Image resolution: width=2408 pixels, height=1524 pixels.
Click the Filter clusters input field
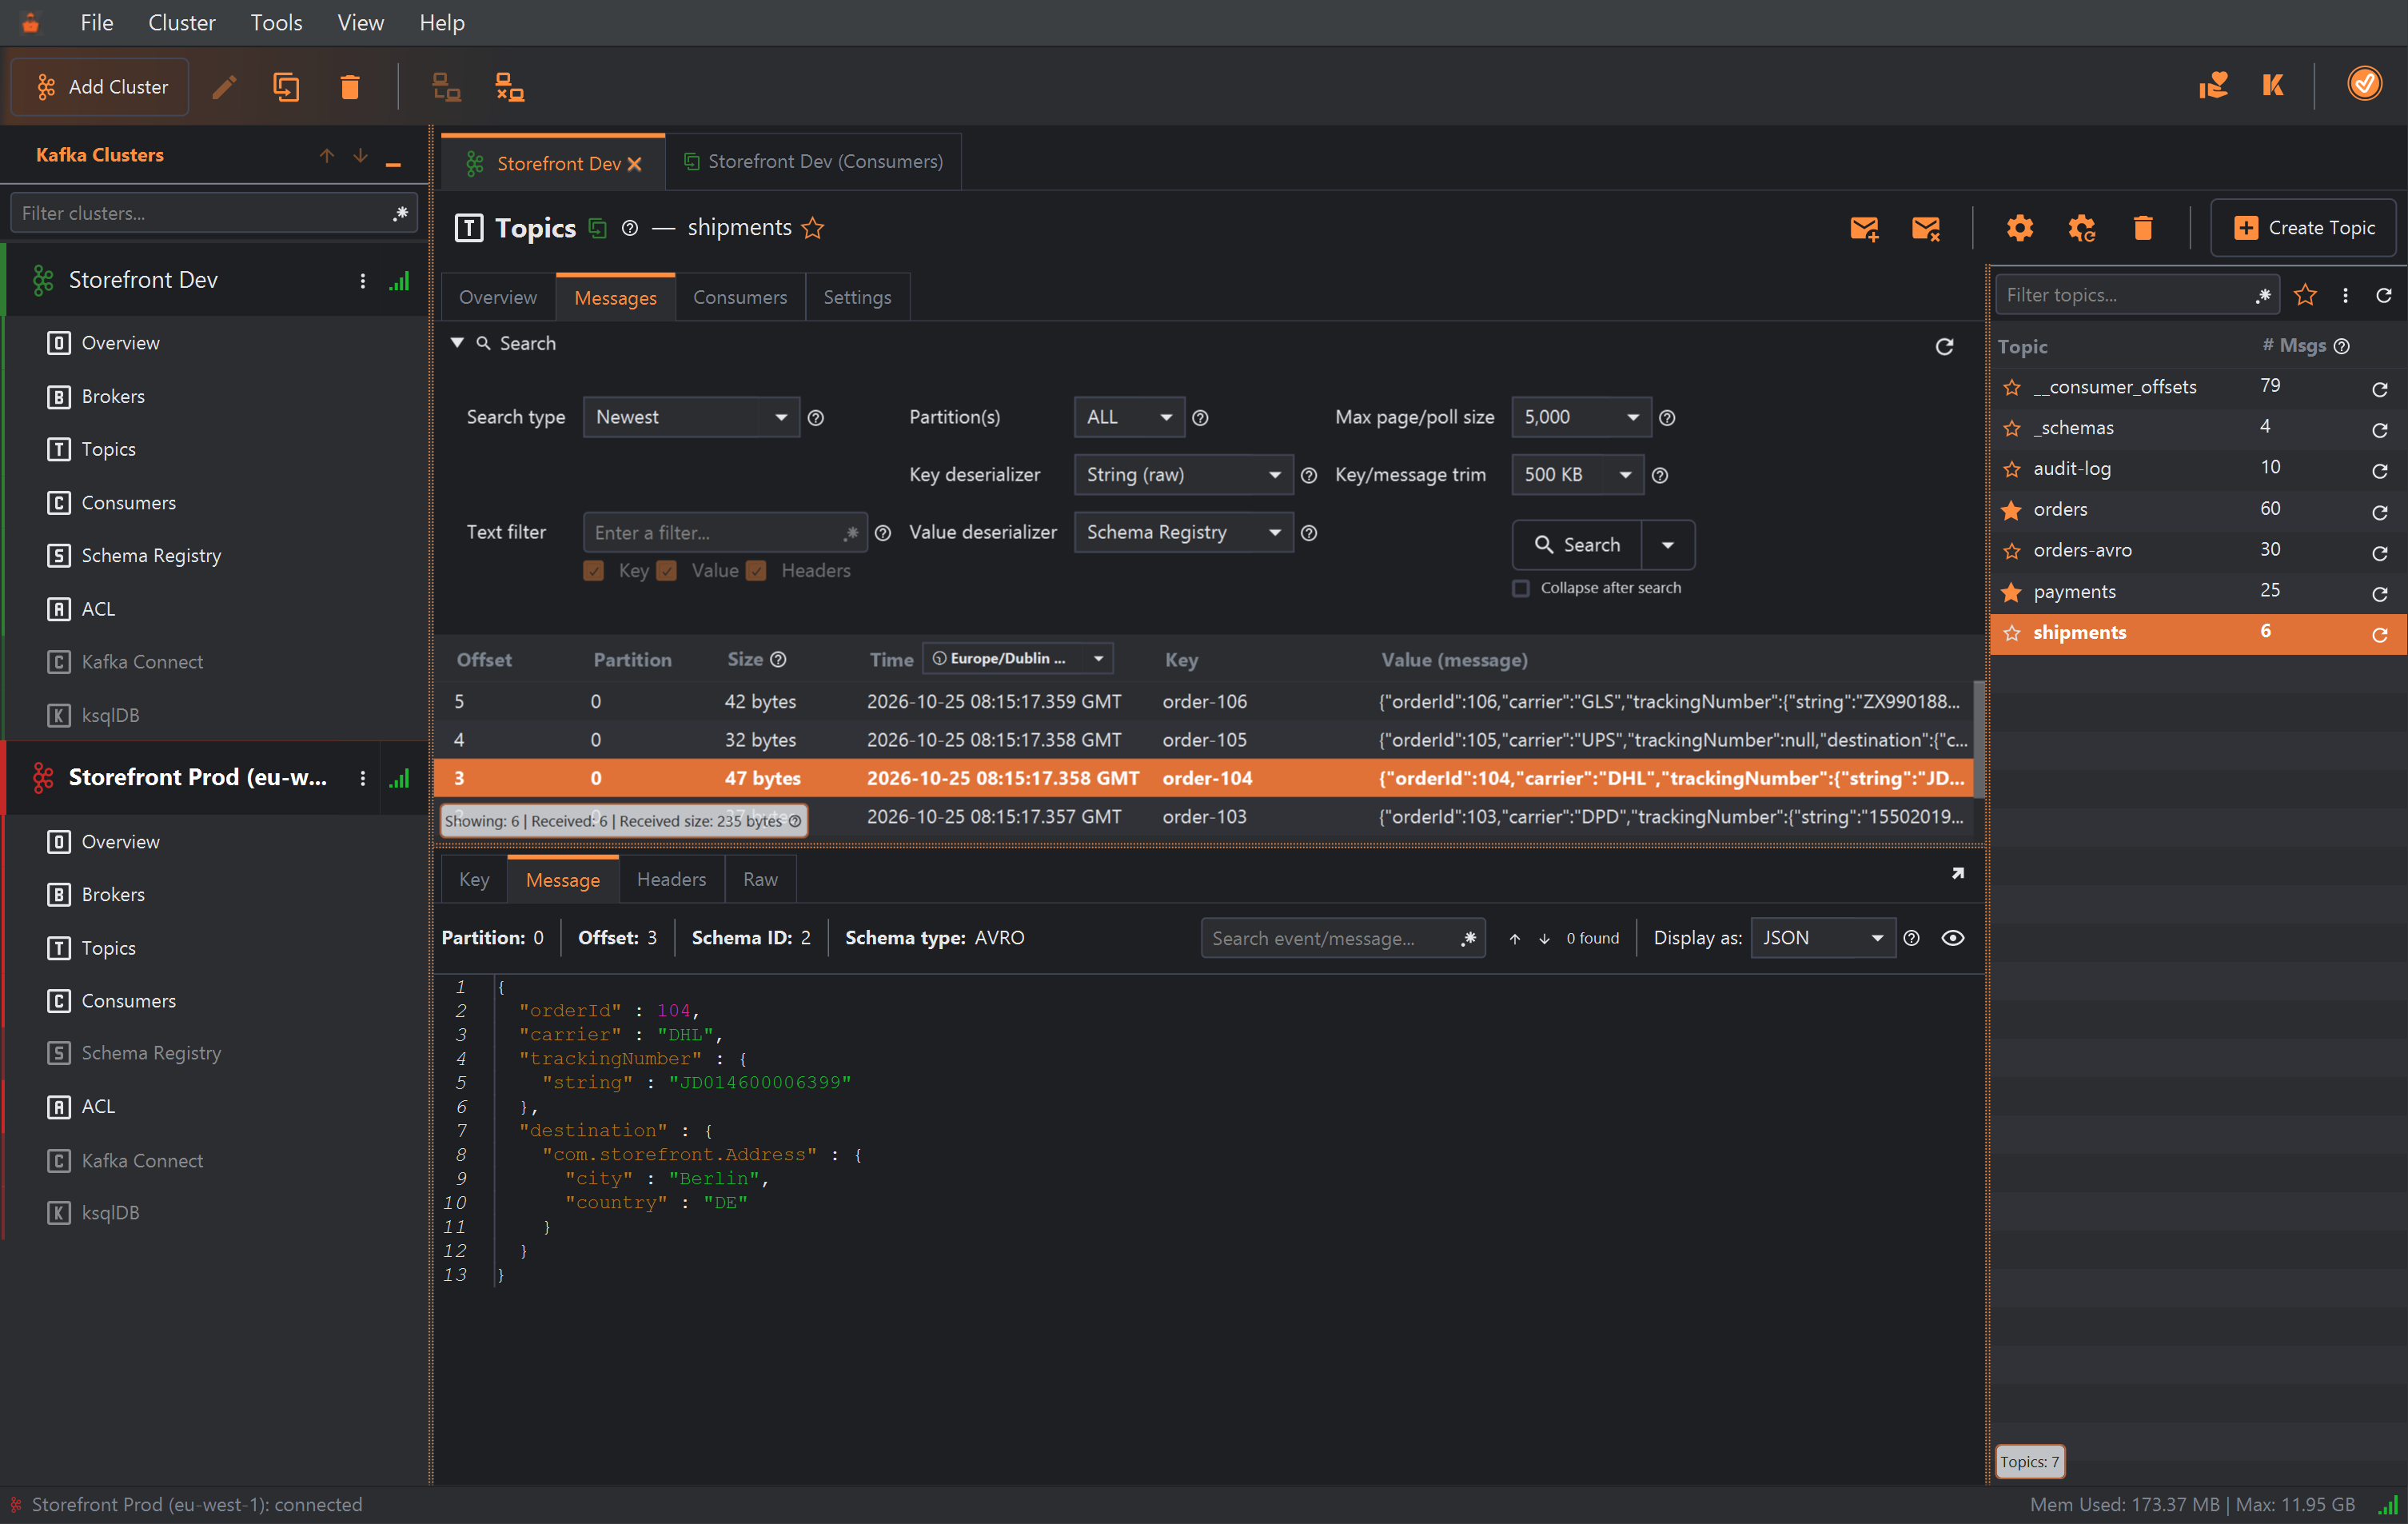[214, 213]
